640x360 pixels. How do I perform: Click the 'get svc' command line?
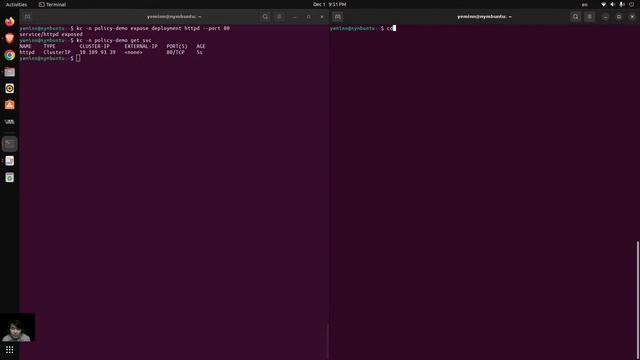(x=114, y=40)
